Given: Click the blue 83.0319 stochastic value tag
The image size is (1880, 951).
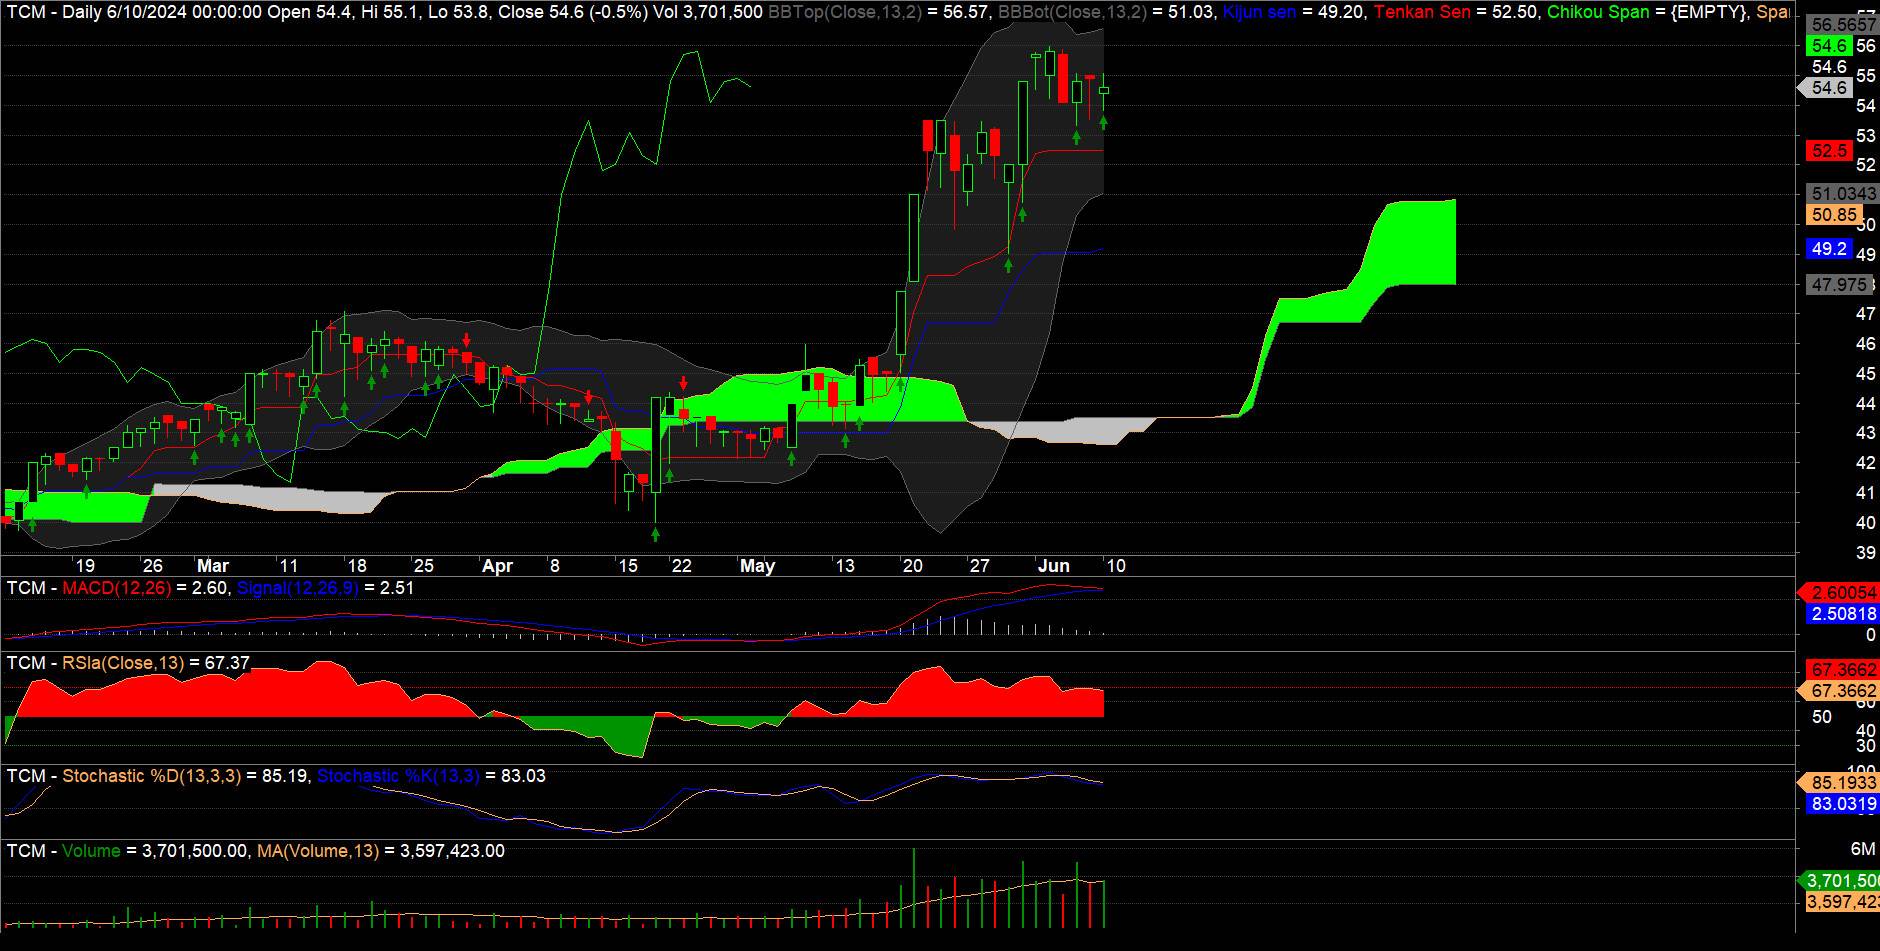Looking at the screenshot, I should coord(1843,804).
